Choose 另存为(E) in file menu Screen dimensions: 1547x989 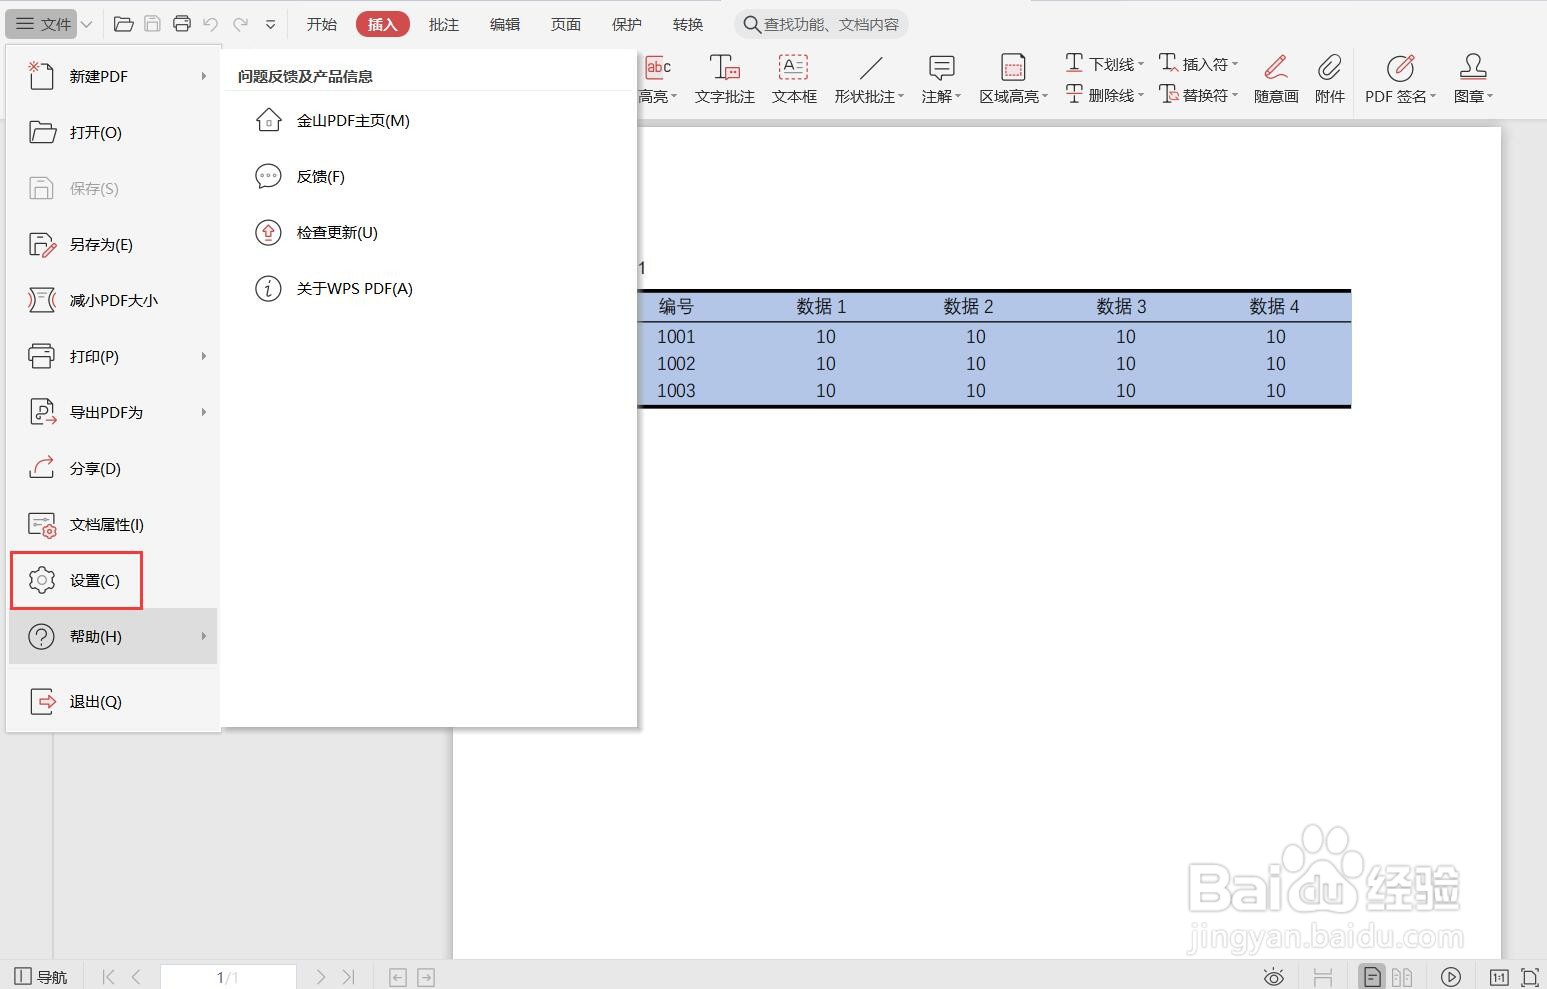click(113, 244)
